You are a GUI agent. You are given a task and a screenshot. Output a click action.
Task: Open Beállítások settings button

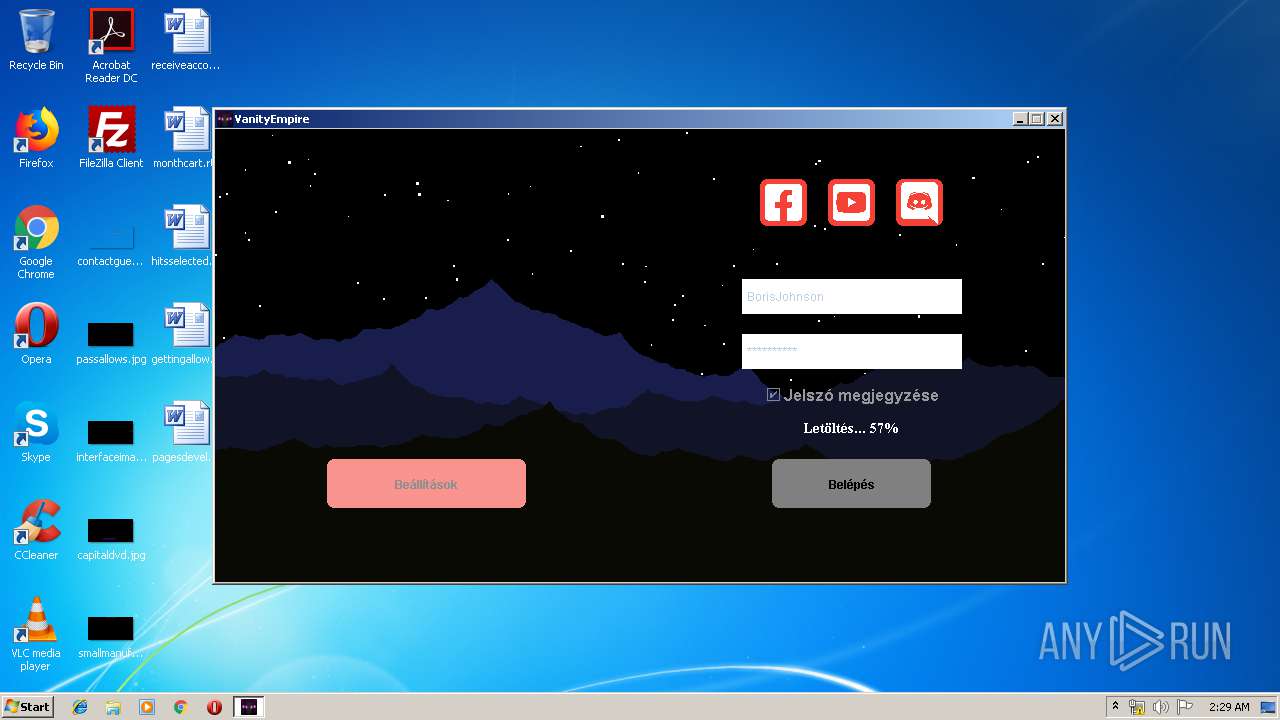[426, 484]
